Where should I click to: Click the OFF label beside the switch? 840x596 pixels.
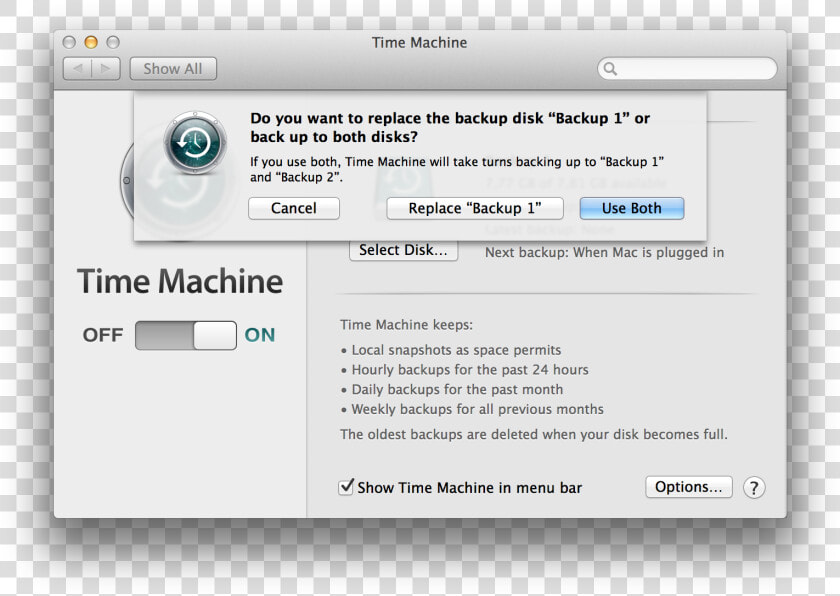click(103, 335)
